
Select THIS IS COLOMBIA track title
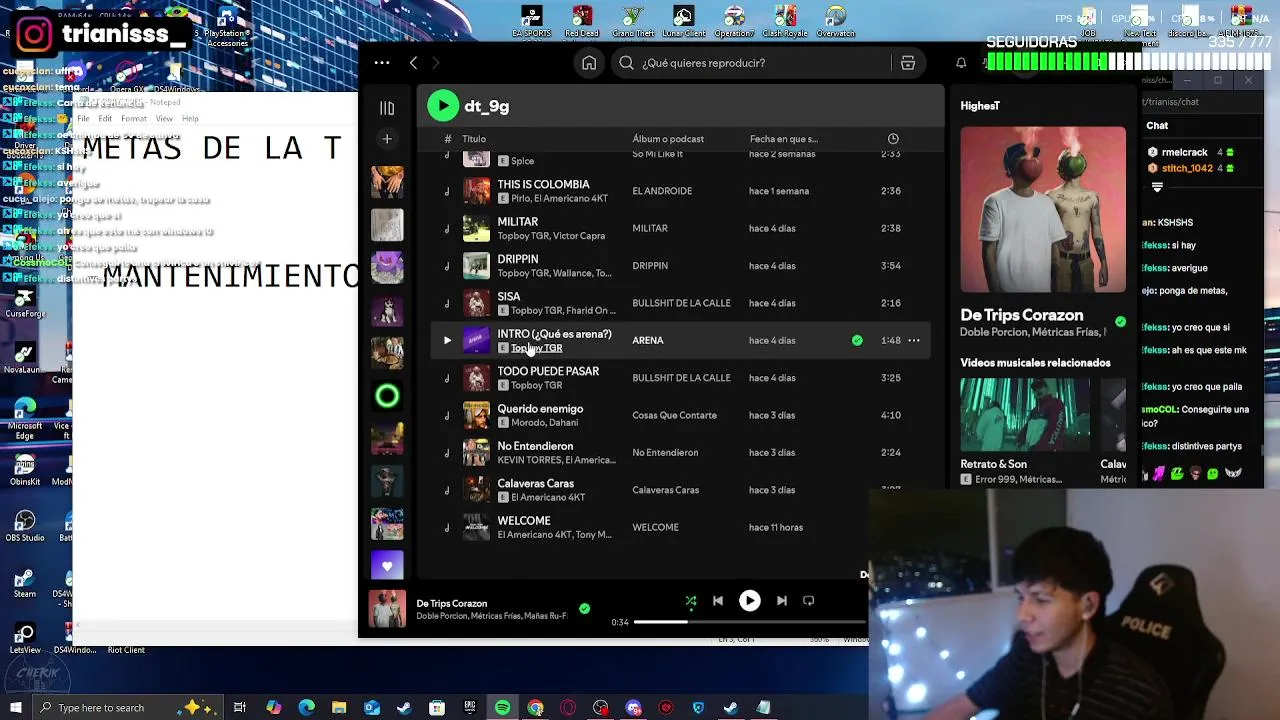[x=543, y=184]
